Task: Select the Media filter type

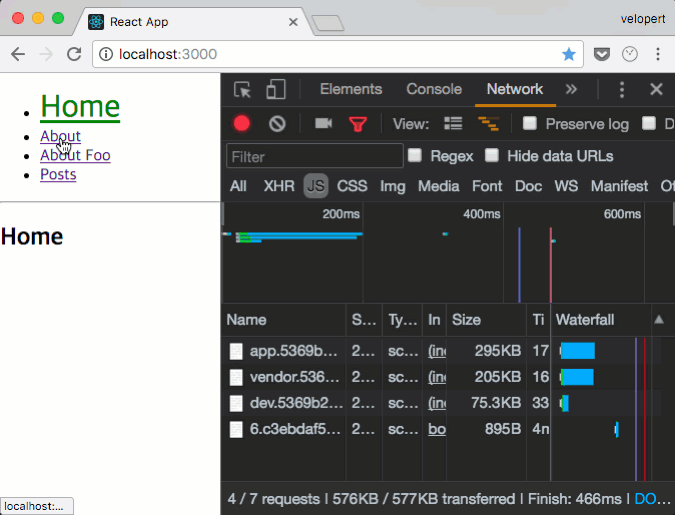Action: (438, 186)
